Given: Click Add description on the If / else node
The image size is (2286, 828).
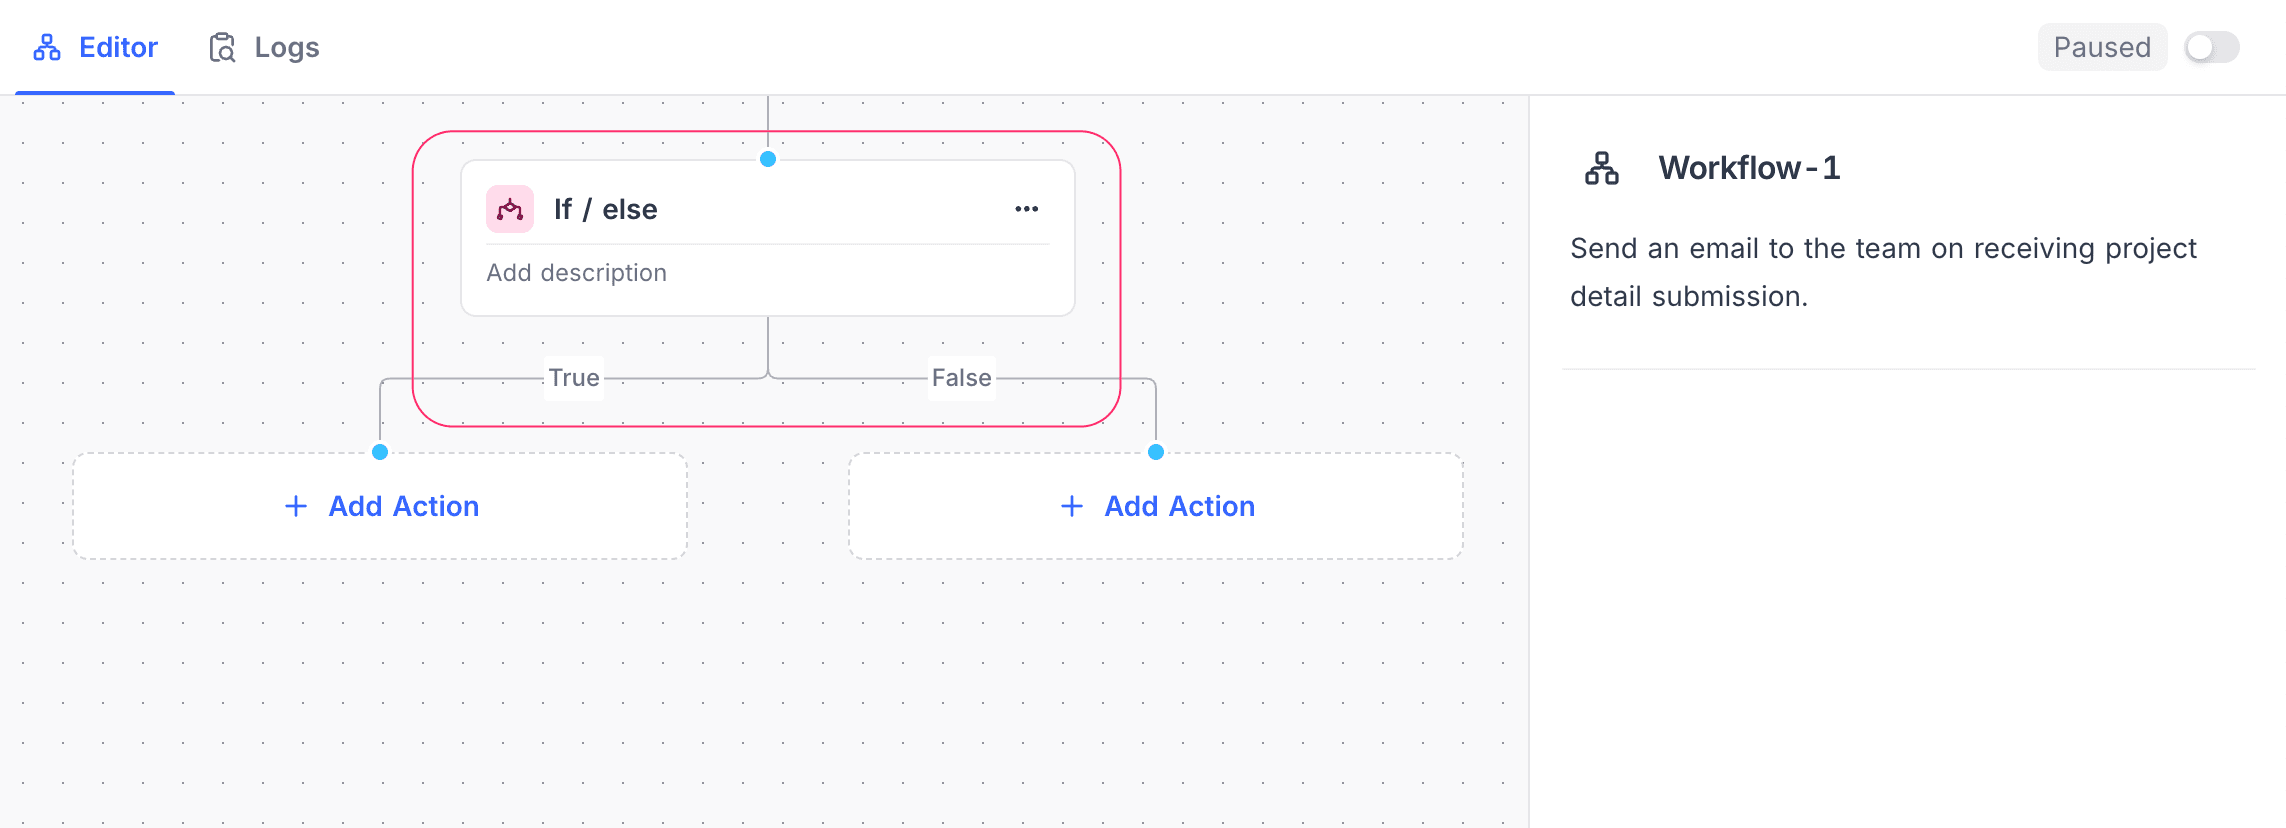Looking at the screenshot, I should 577,272.
